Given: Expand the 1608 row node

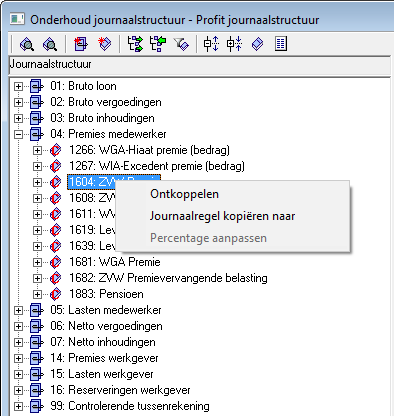Looking at the screenshot, I should click(37, 198).
